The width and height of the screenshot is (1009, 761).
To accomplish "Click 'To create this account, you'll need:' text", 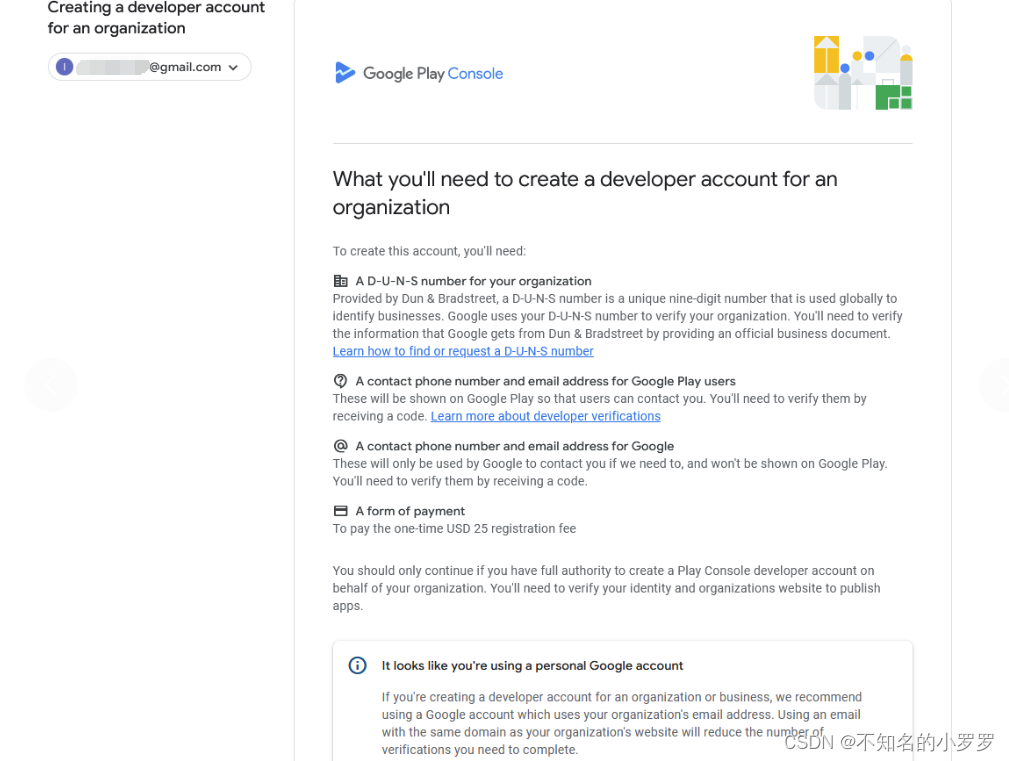I will 429,251.
